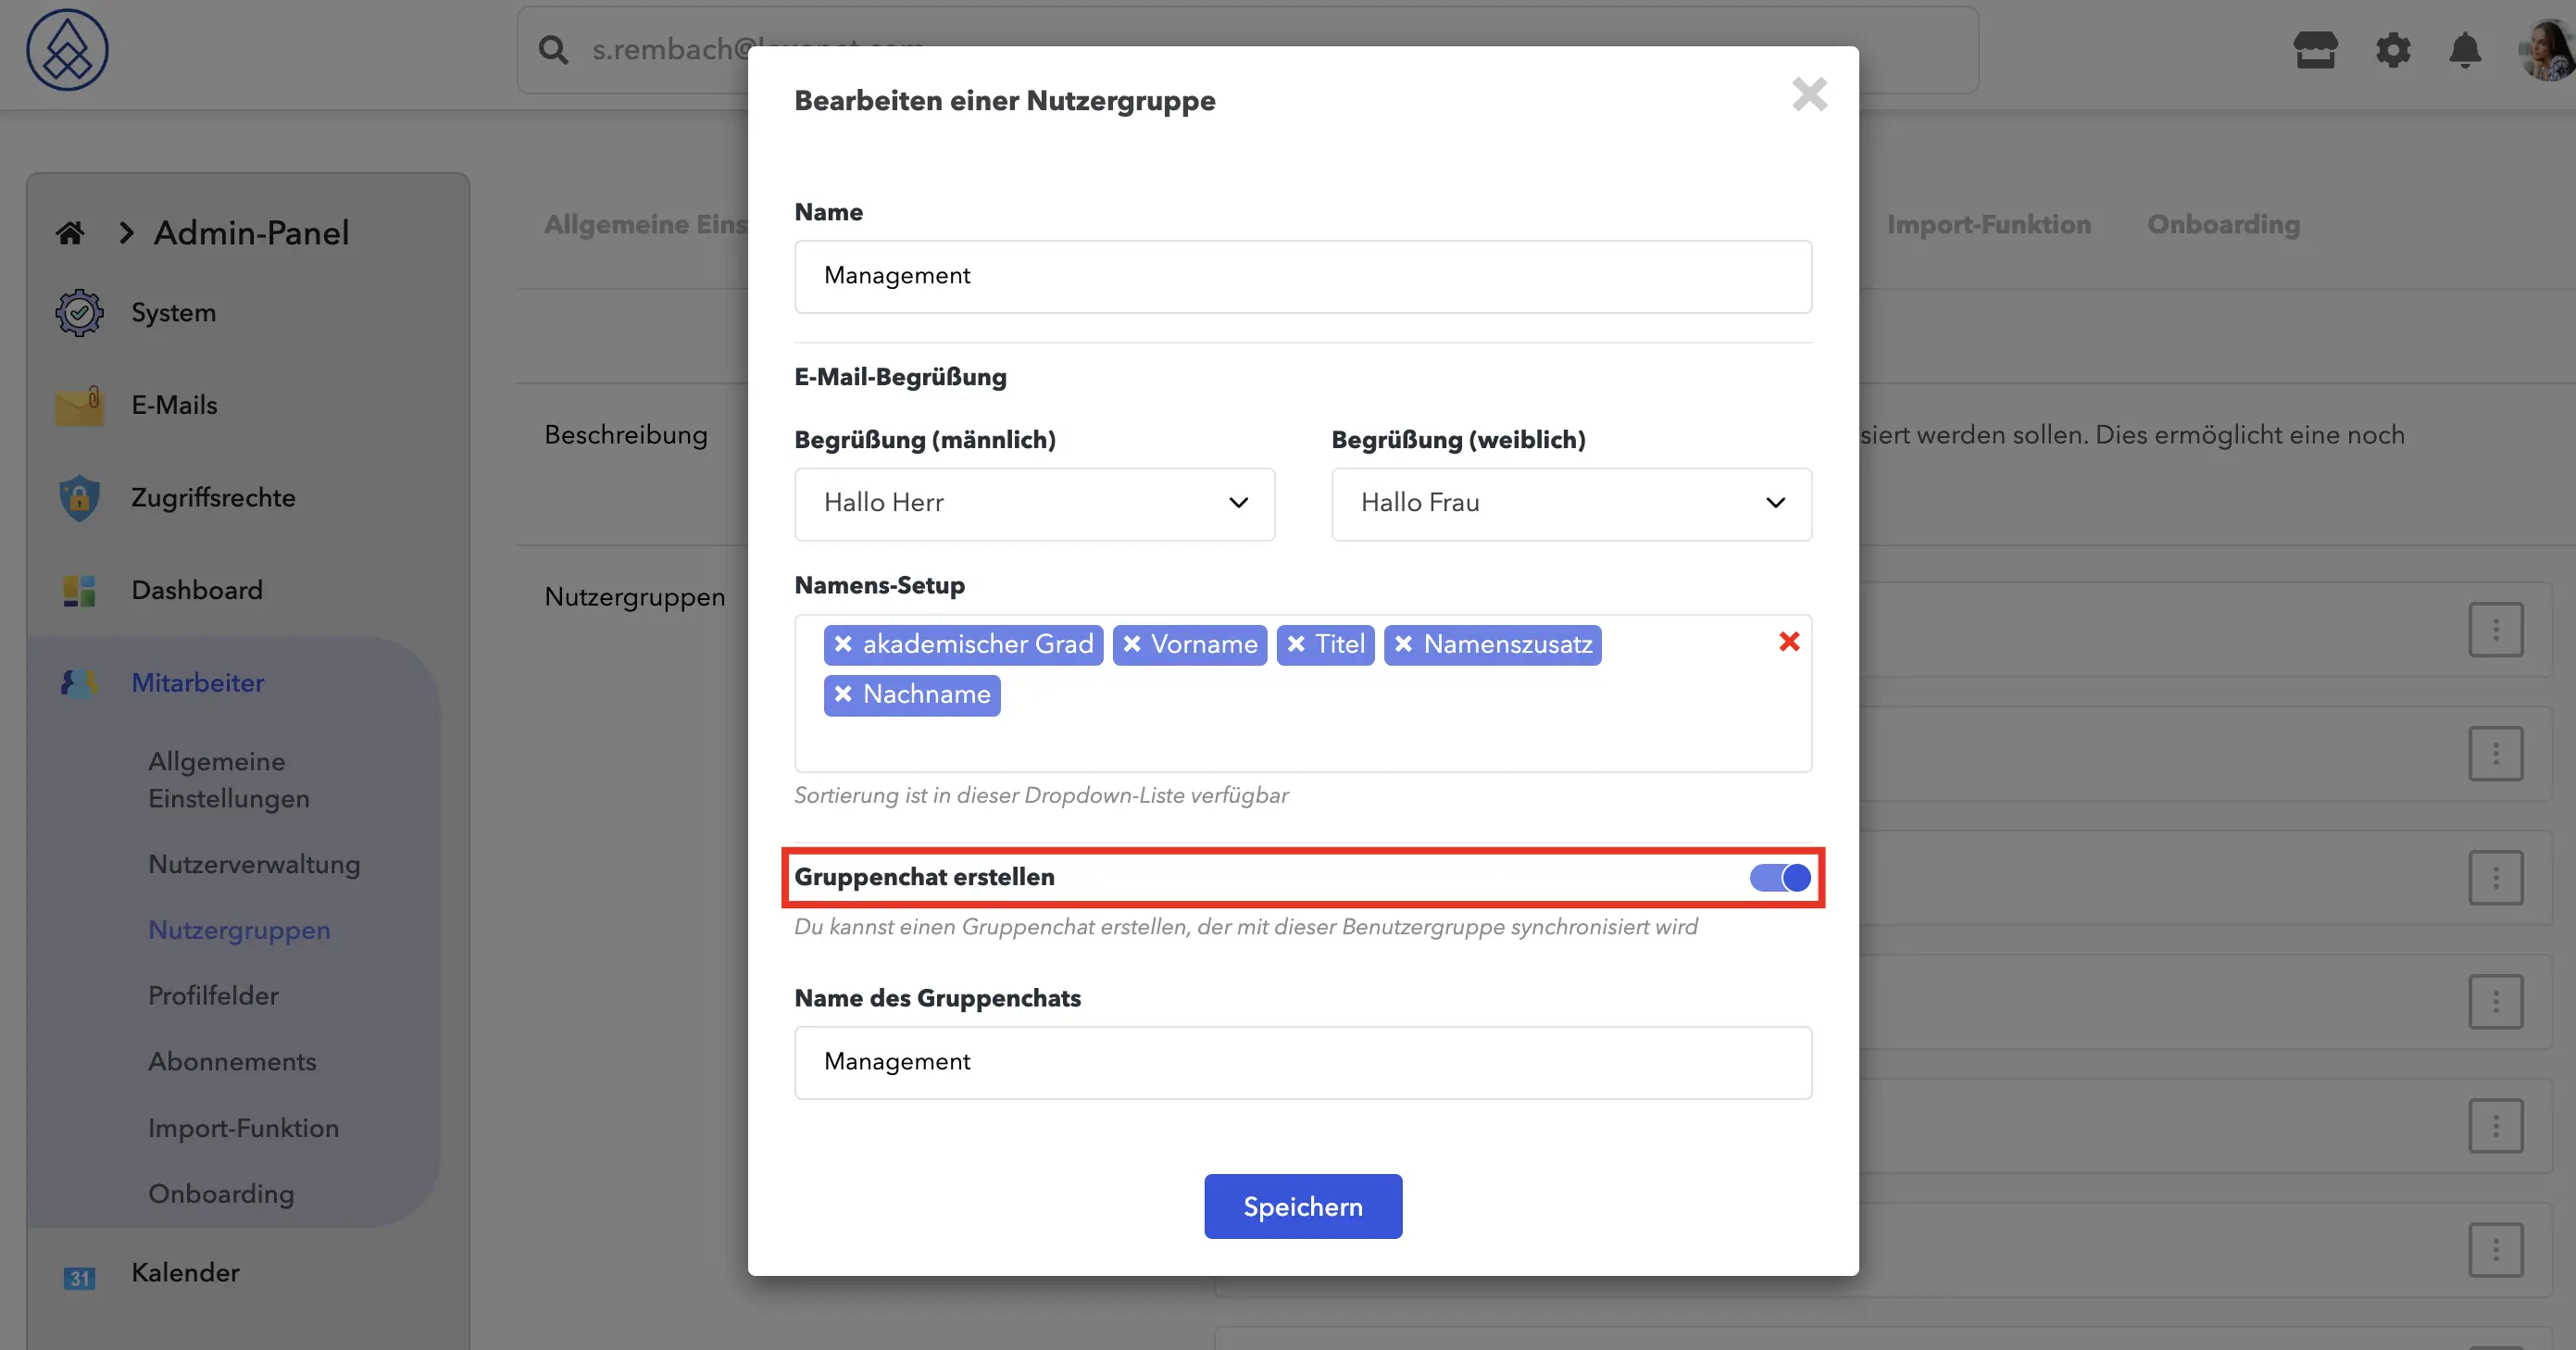This screenshot has height=1350, width=2576.
Task: Open the Begrüßung (weiblich) dropdown
Action: [x=1571, y=504]
